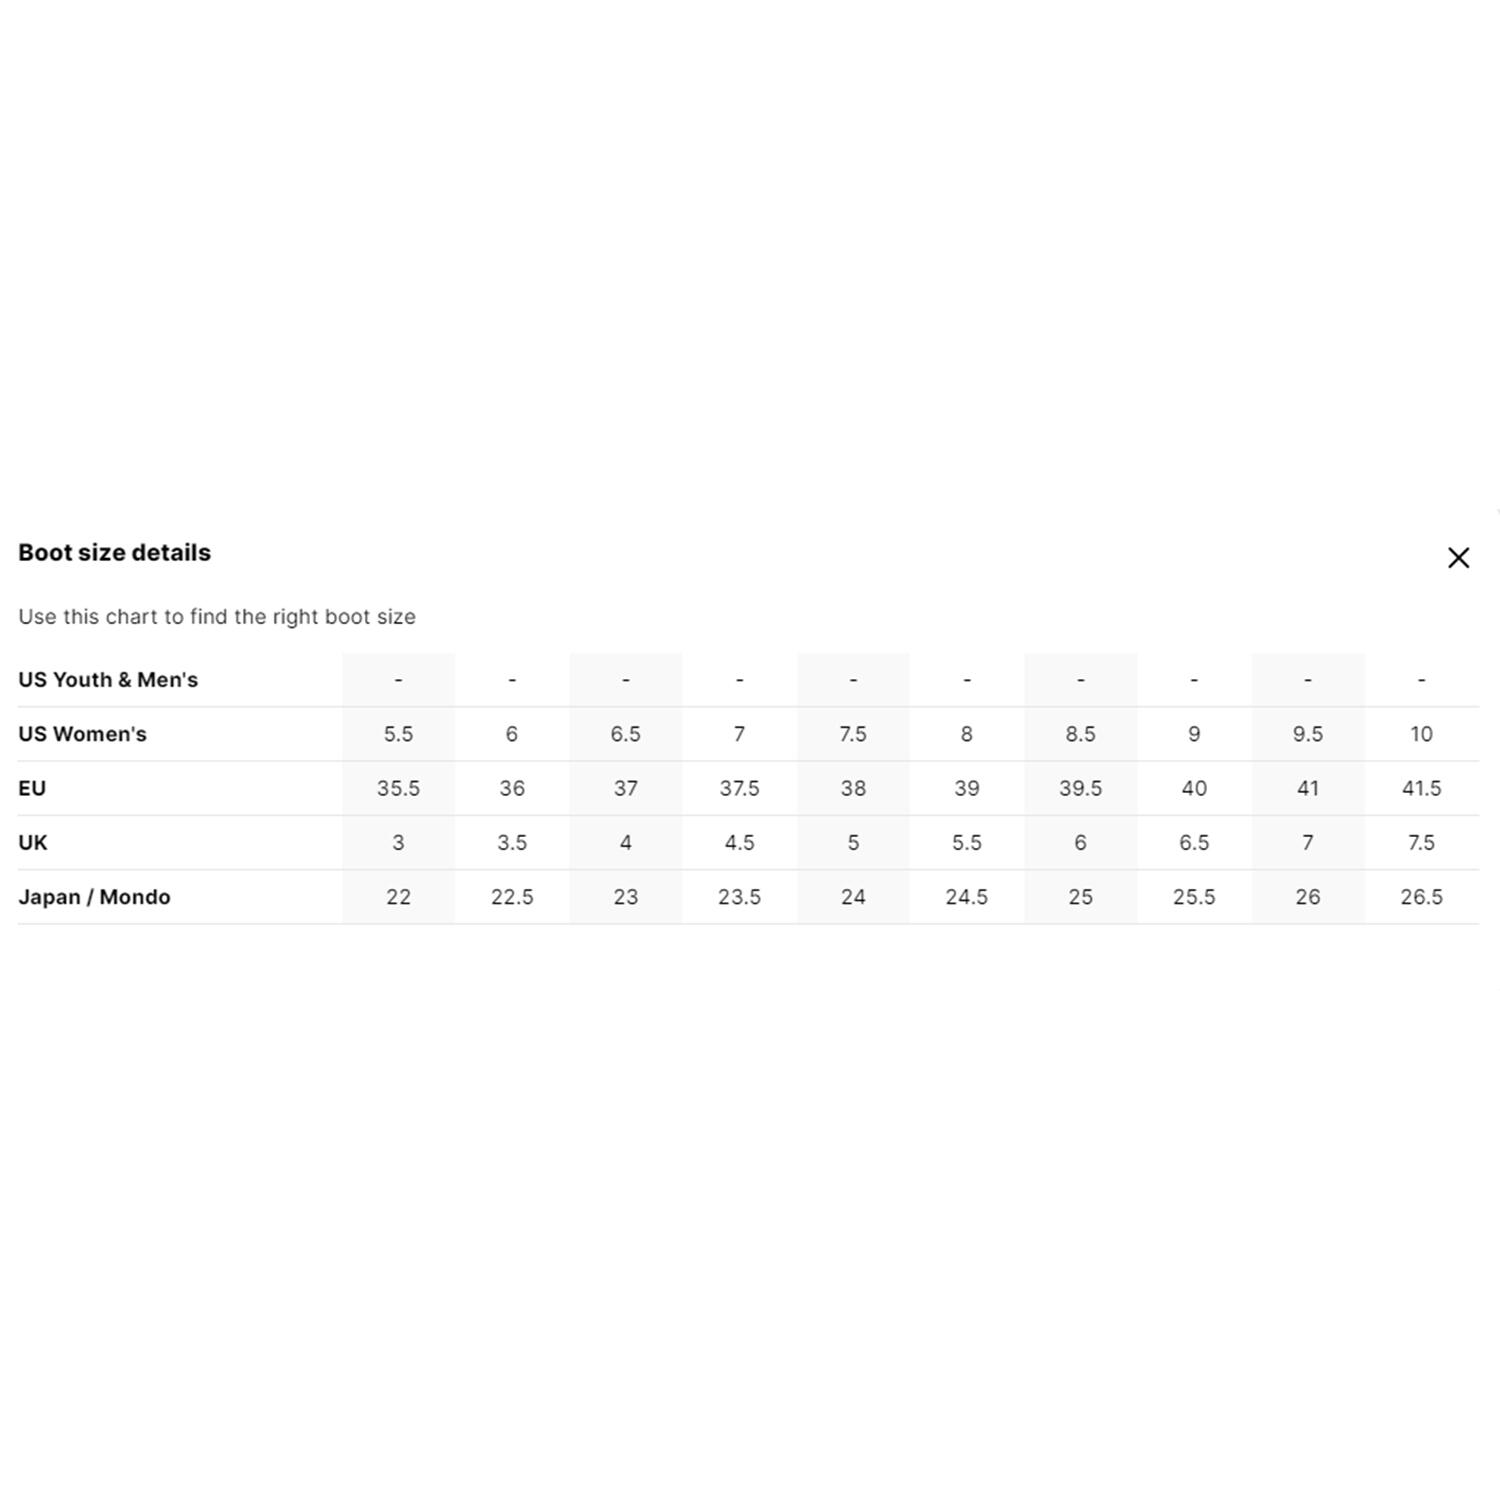Select Mondo 25.5 cell

tap(1194, 897)
